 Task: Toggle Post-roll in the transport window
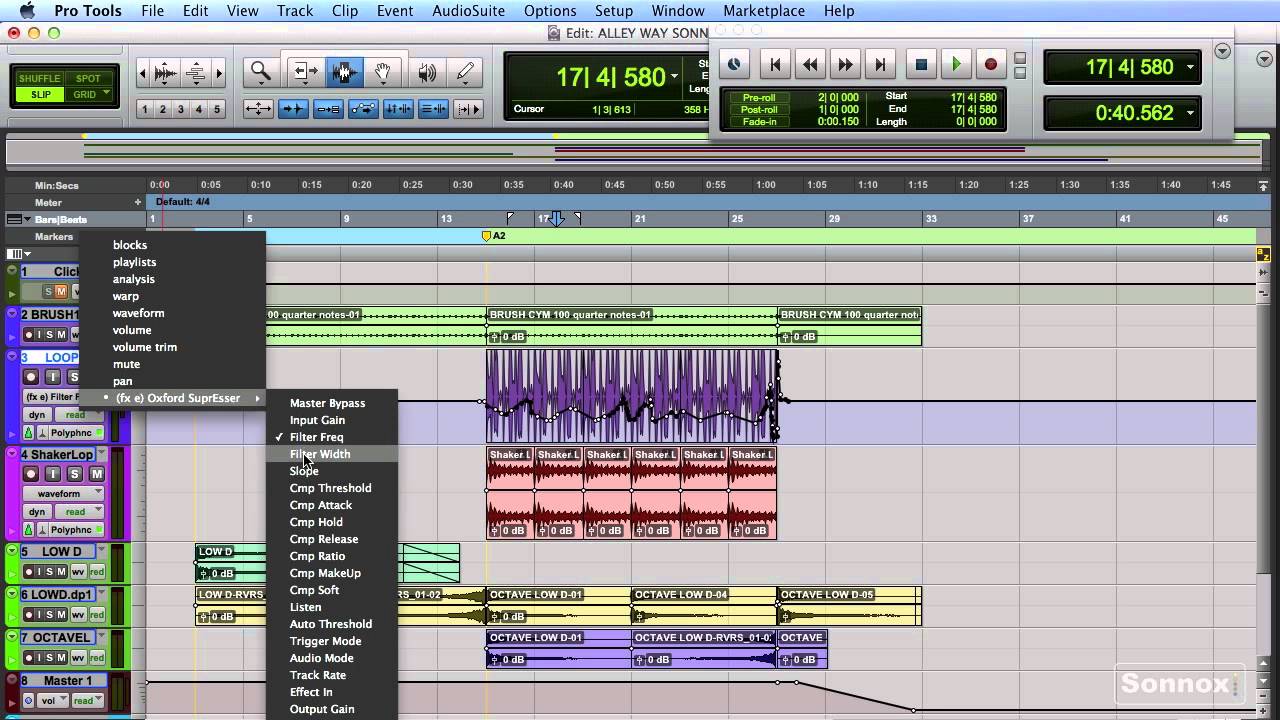point(759,109)
